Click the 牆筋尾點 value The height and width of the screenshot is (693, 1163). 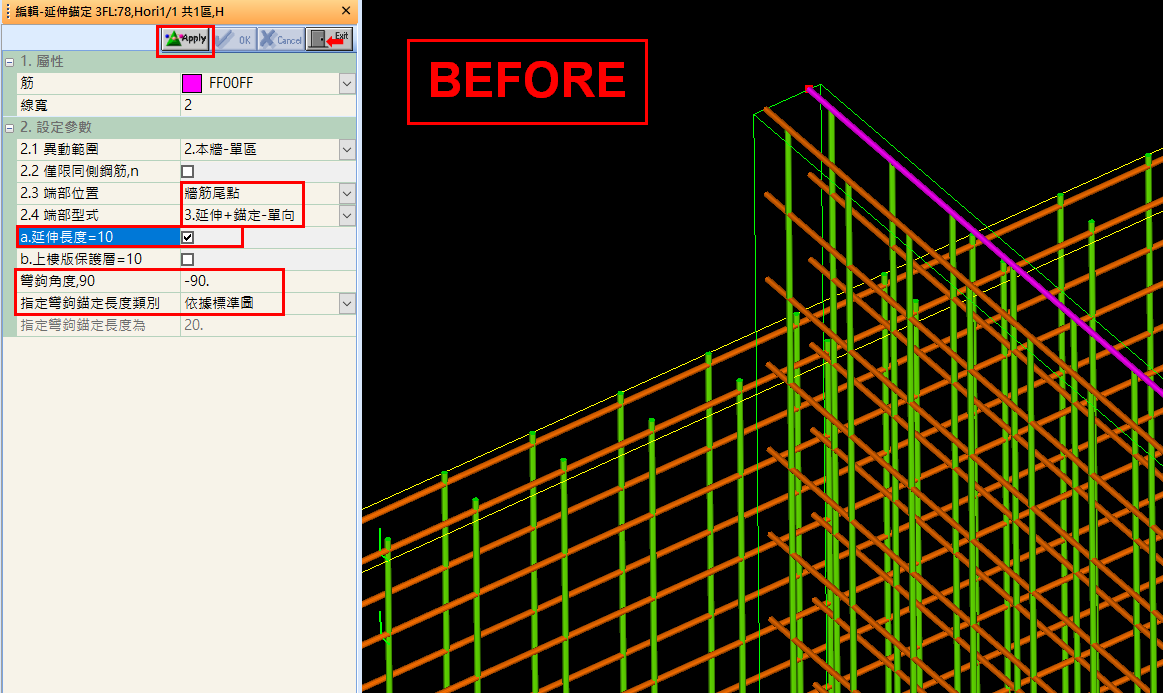pyautogui.click(x=212, y=193)
